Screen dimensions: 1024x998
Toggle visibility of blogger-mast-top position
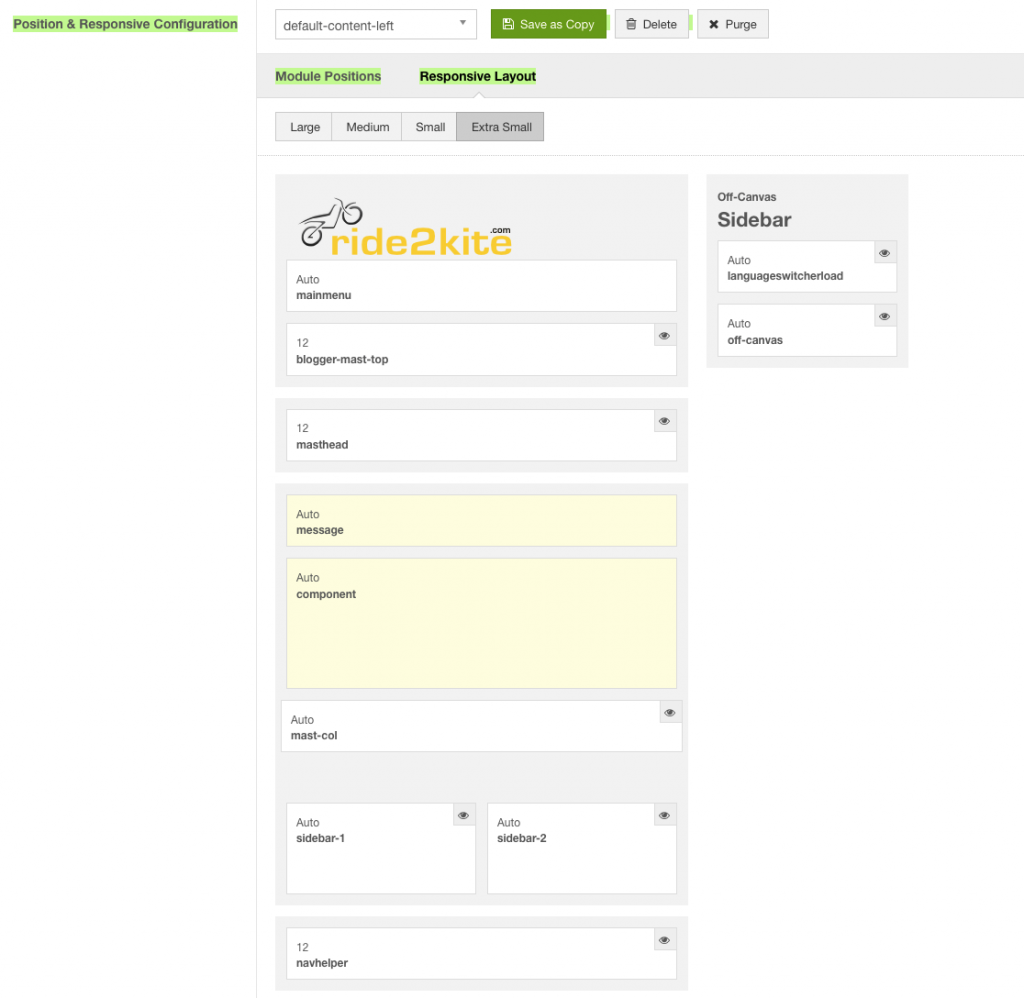click(664, 336)
